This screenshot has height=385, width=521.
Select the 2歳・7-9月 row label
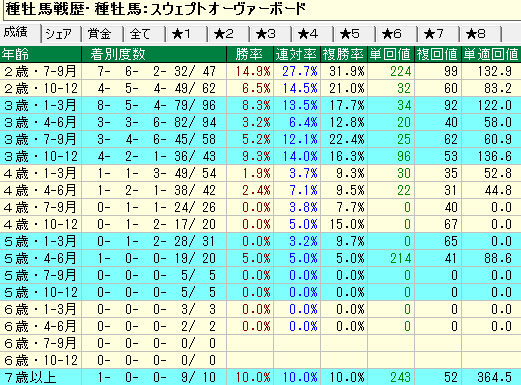tap(41, 71)
